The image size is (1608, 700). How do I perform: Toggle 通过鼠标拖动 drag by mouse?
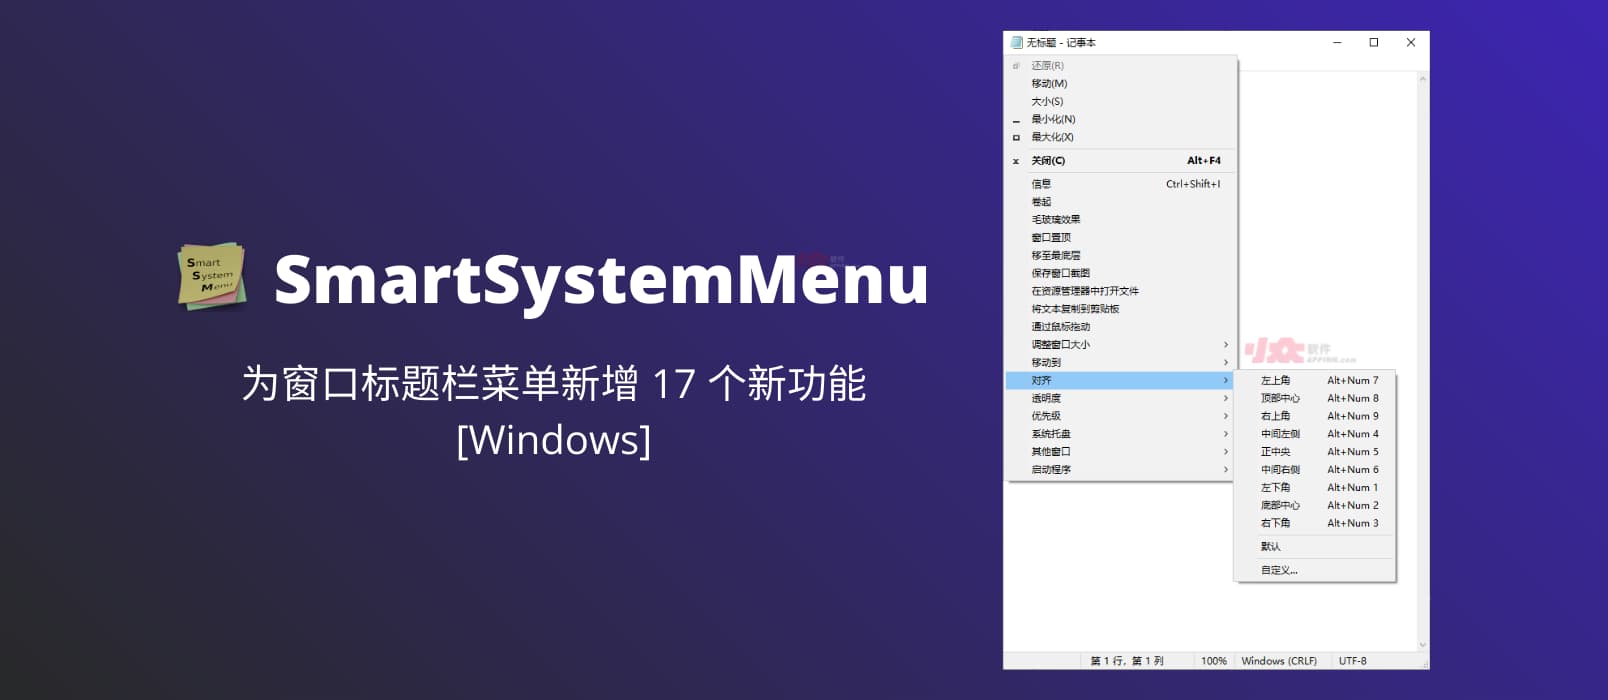tap(1120, 327)
